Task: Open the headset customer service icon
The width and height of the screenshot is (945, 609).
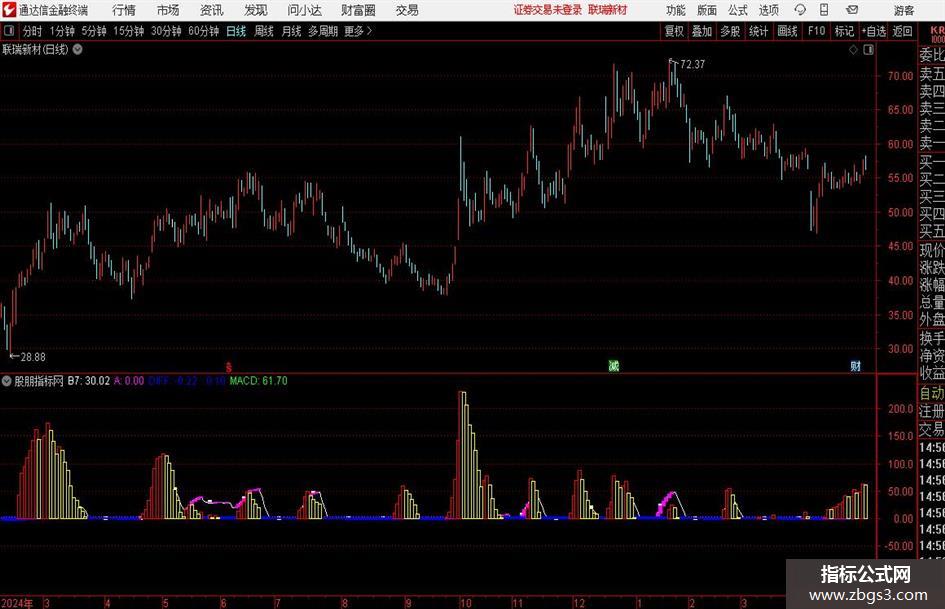Action: pos(800,10)
